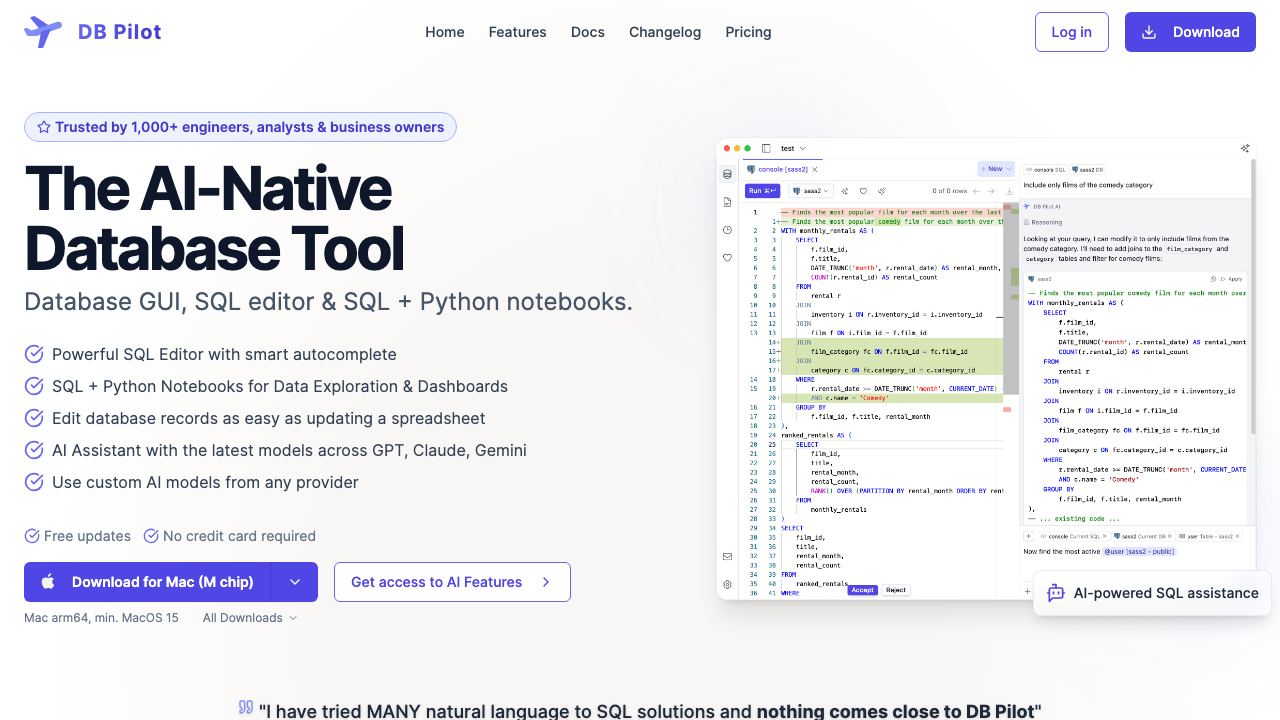The width and height of the screenshot is (1280, 720).
Task: Click the format query icon in the query toolbar
Action: pyautogui.click(x=881, y=191)
